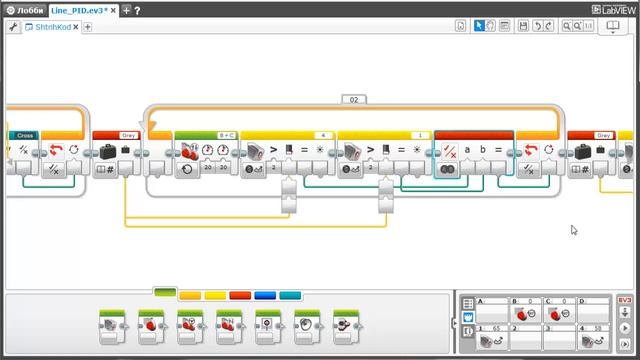Viewport: 640px width, 360px height.
Task: Close the ShtrihKod program tab
Action: point(76,27)
